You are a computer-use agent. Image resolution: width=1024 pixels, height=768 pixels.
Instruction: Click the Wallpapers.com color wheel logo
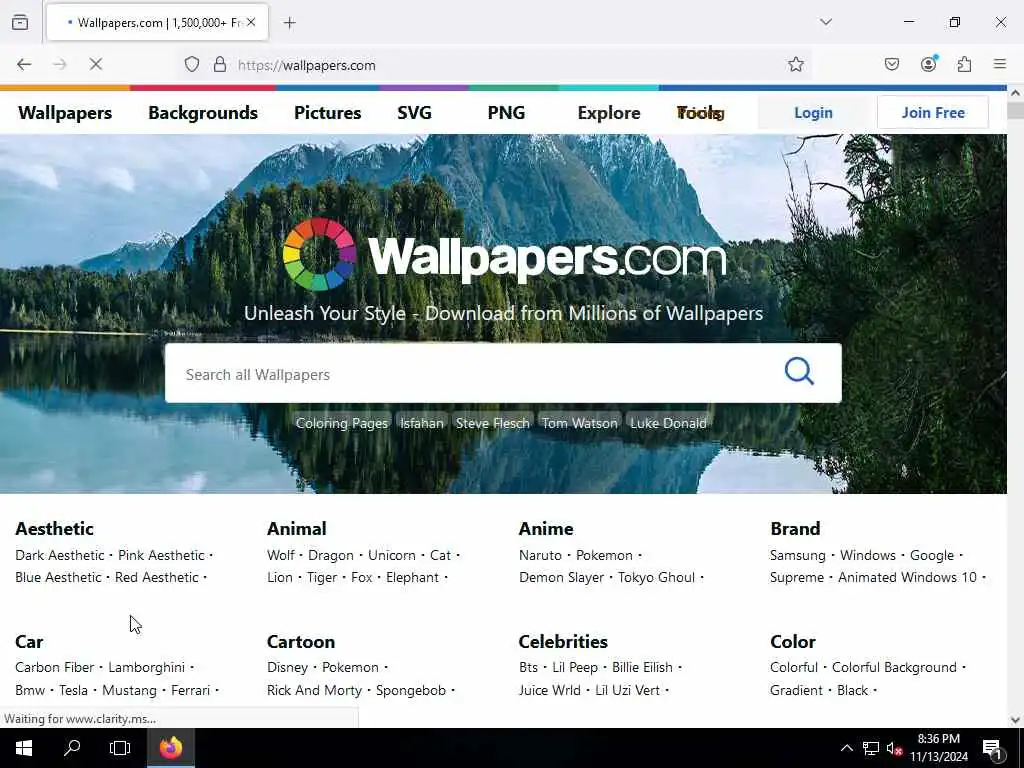(319, 255)
